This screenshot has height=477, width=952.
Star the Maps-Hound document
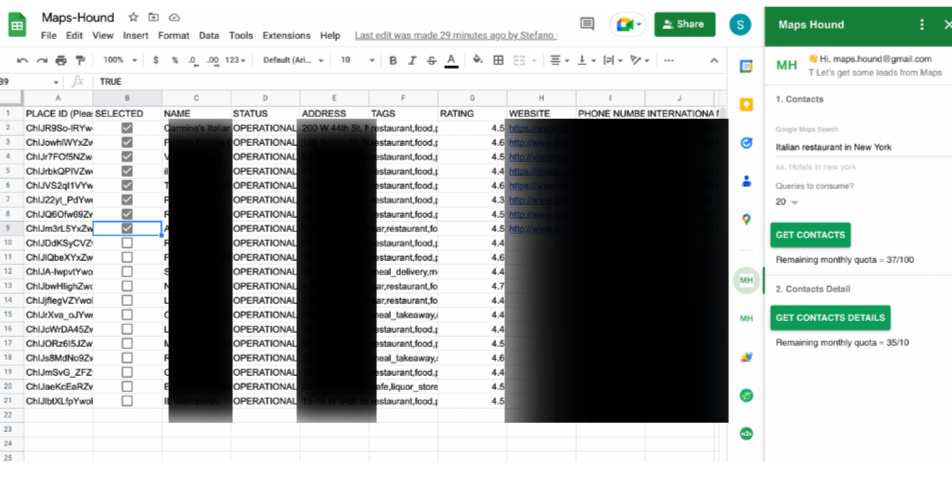133,18
